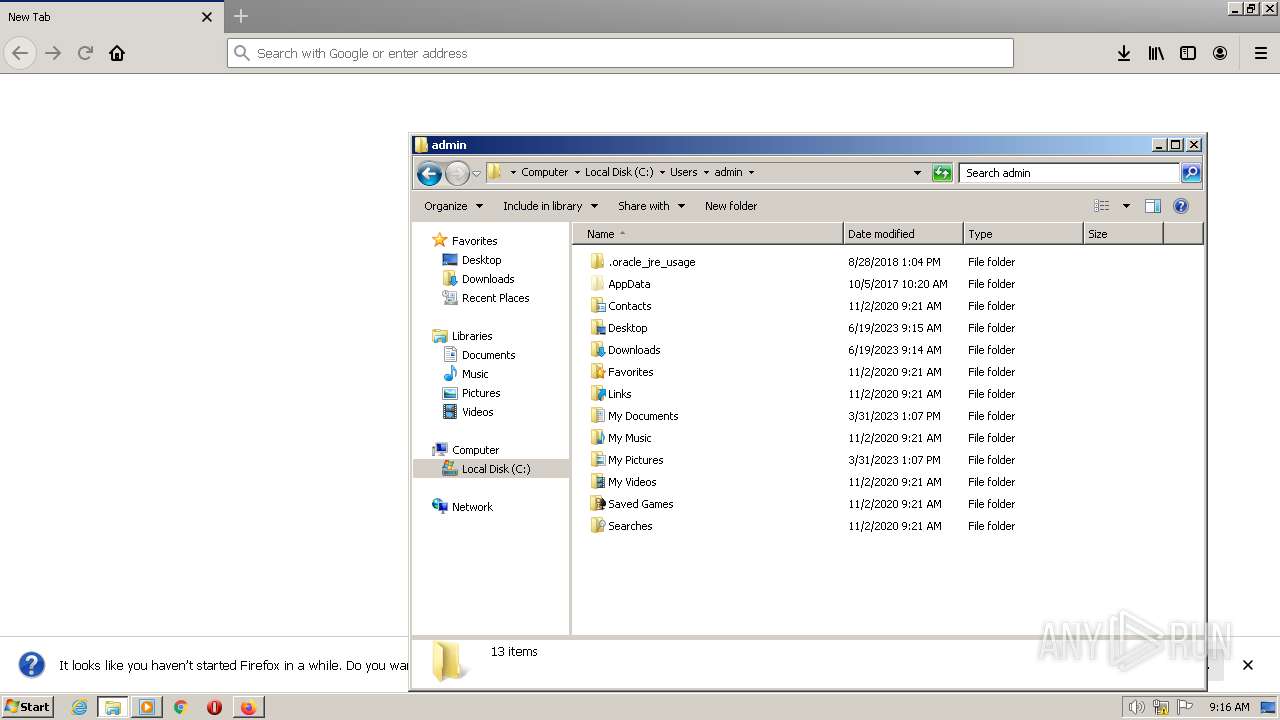Select the My Documents folder
This screenshot has height=720, width=1280.
click(643, 416)
